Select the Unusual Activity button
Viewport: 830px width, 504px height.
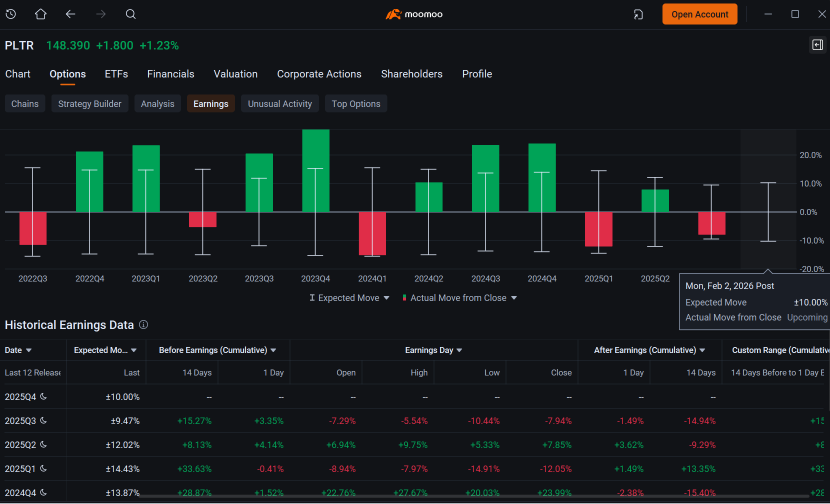point(279,104)
